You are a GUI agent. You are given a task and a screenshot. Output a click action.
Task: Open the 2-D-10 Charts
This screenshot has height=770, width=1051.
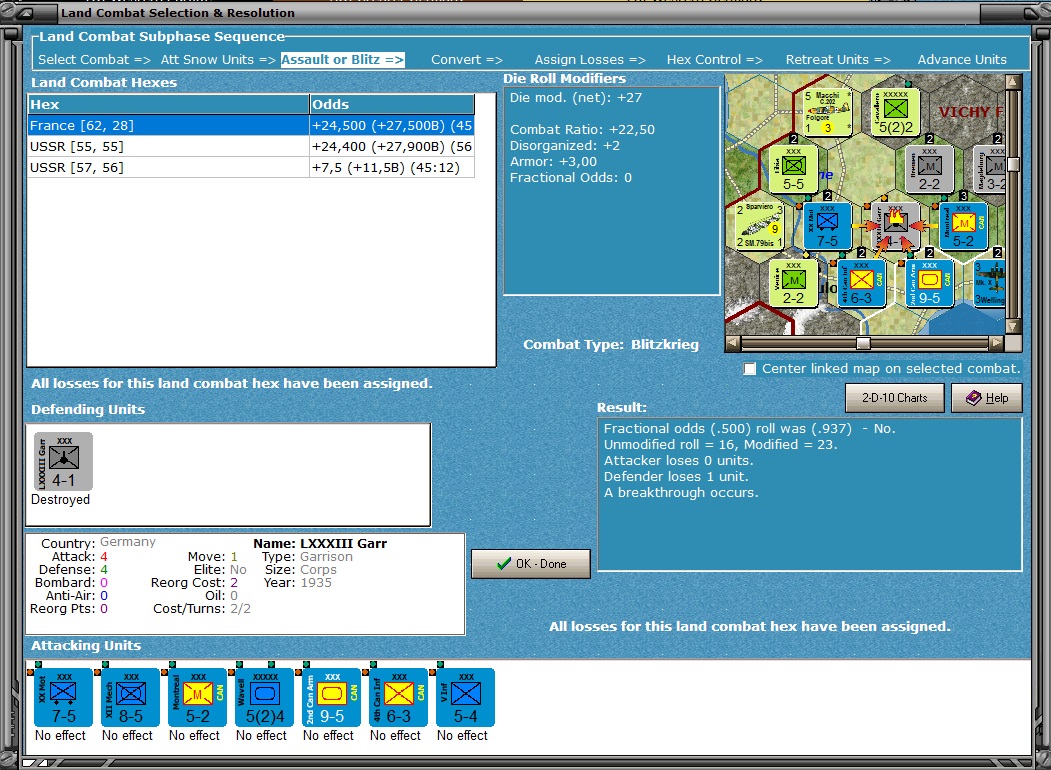[894, 397]
